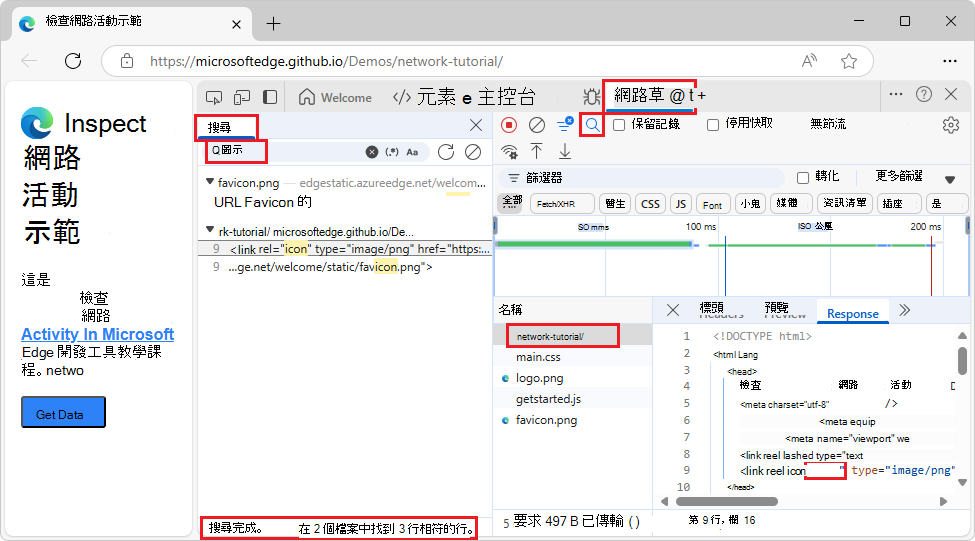Open the 無節流 throttling dropdown
Screen dimensions: 975x541
tap(828, 124)
